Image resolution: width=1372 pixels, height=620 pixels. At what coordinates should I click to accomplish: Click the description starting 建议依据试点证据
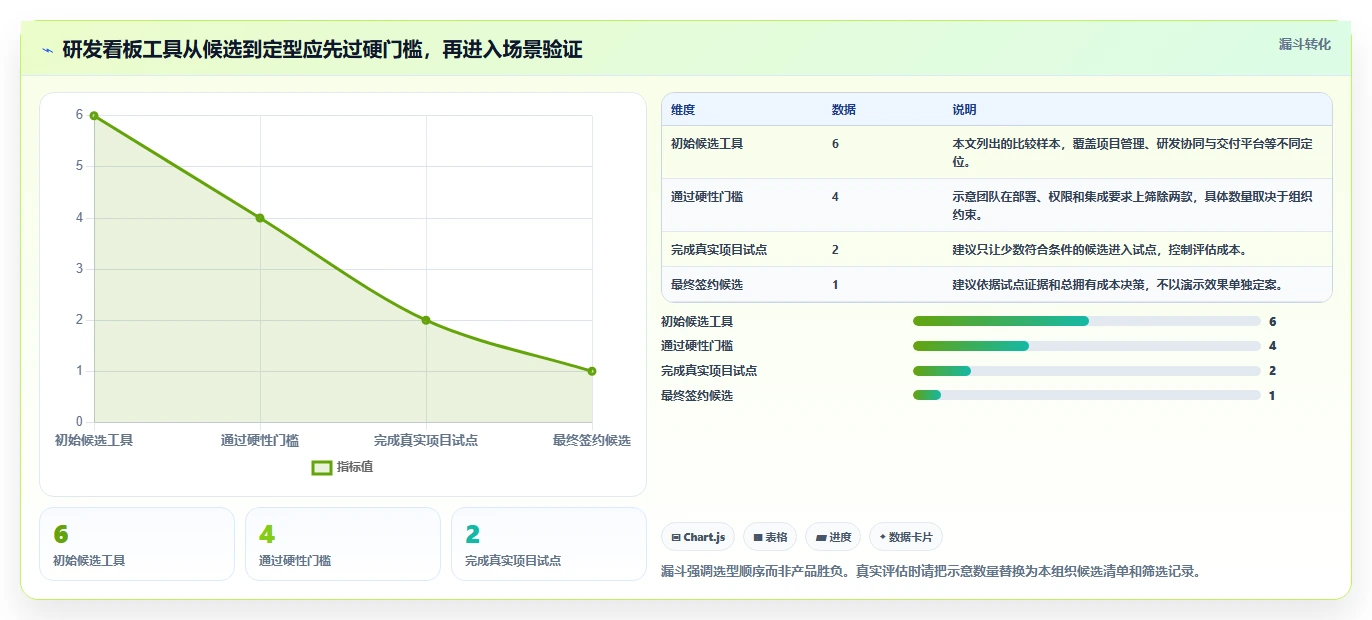[x=1117, y=285]
